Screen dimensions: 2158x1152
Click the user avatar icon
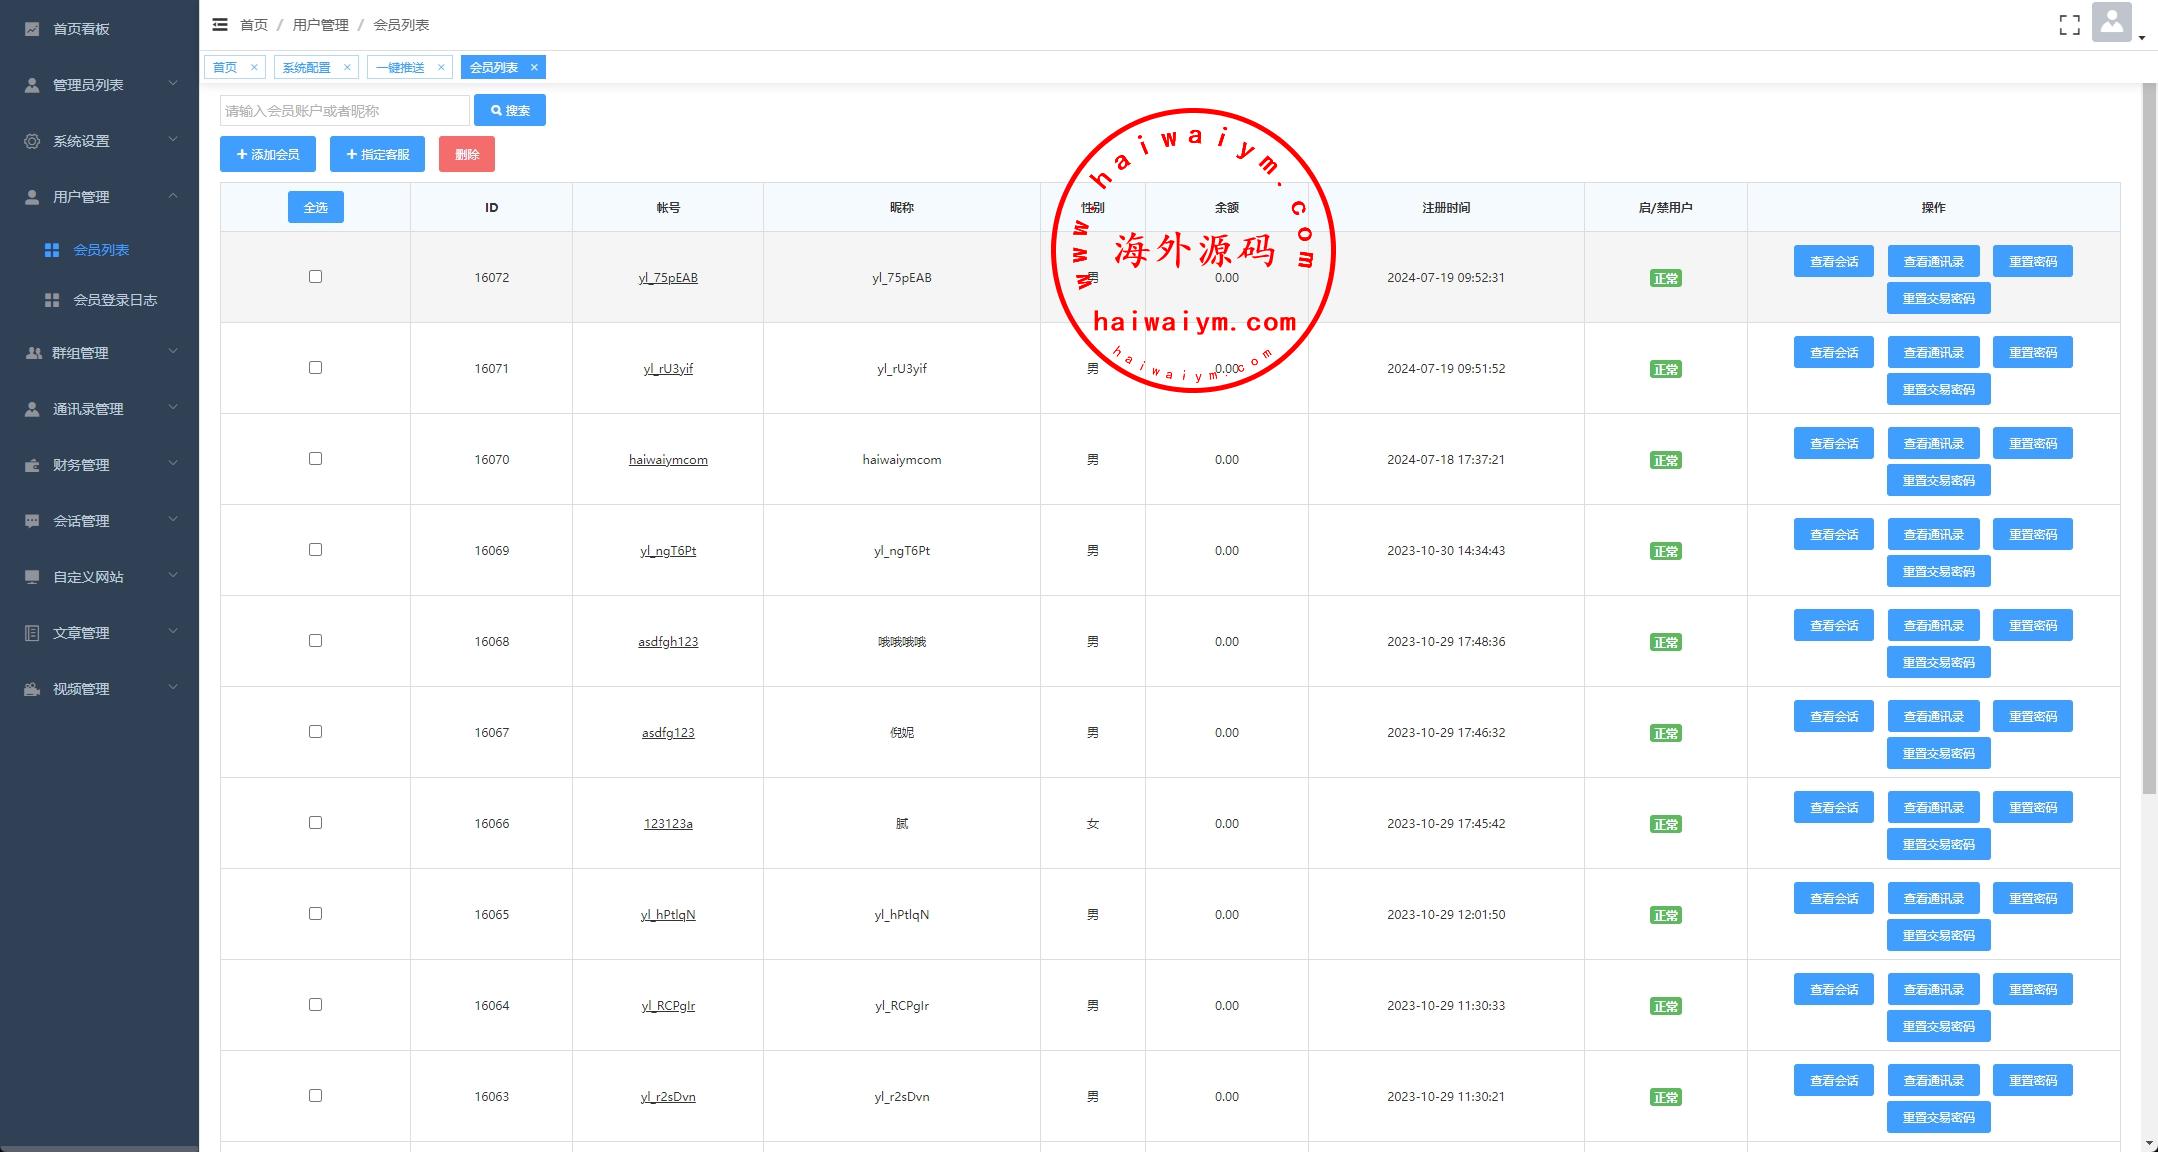(2111, 23)
